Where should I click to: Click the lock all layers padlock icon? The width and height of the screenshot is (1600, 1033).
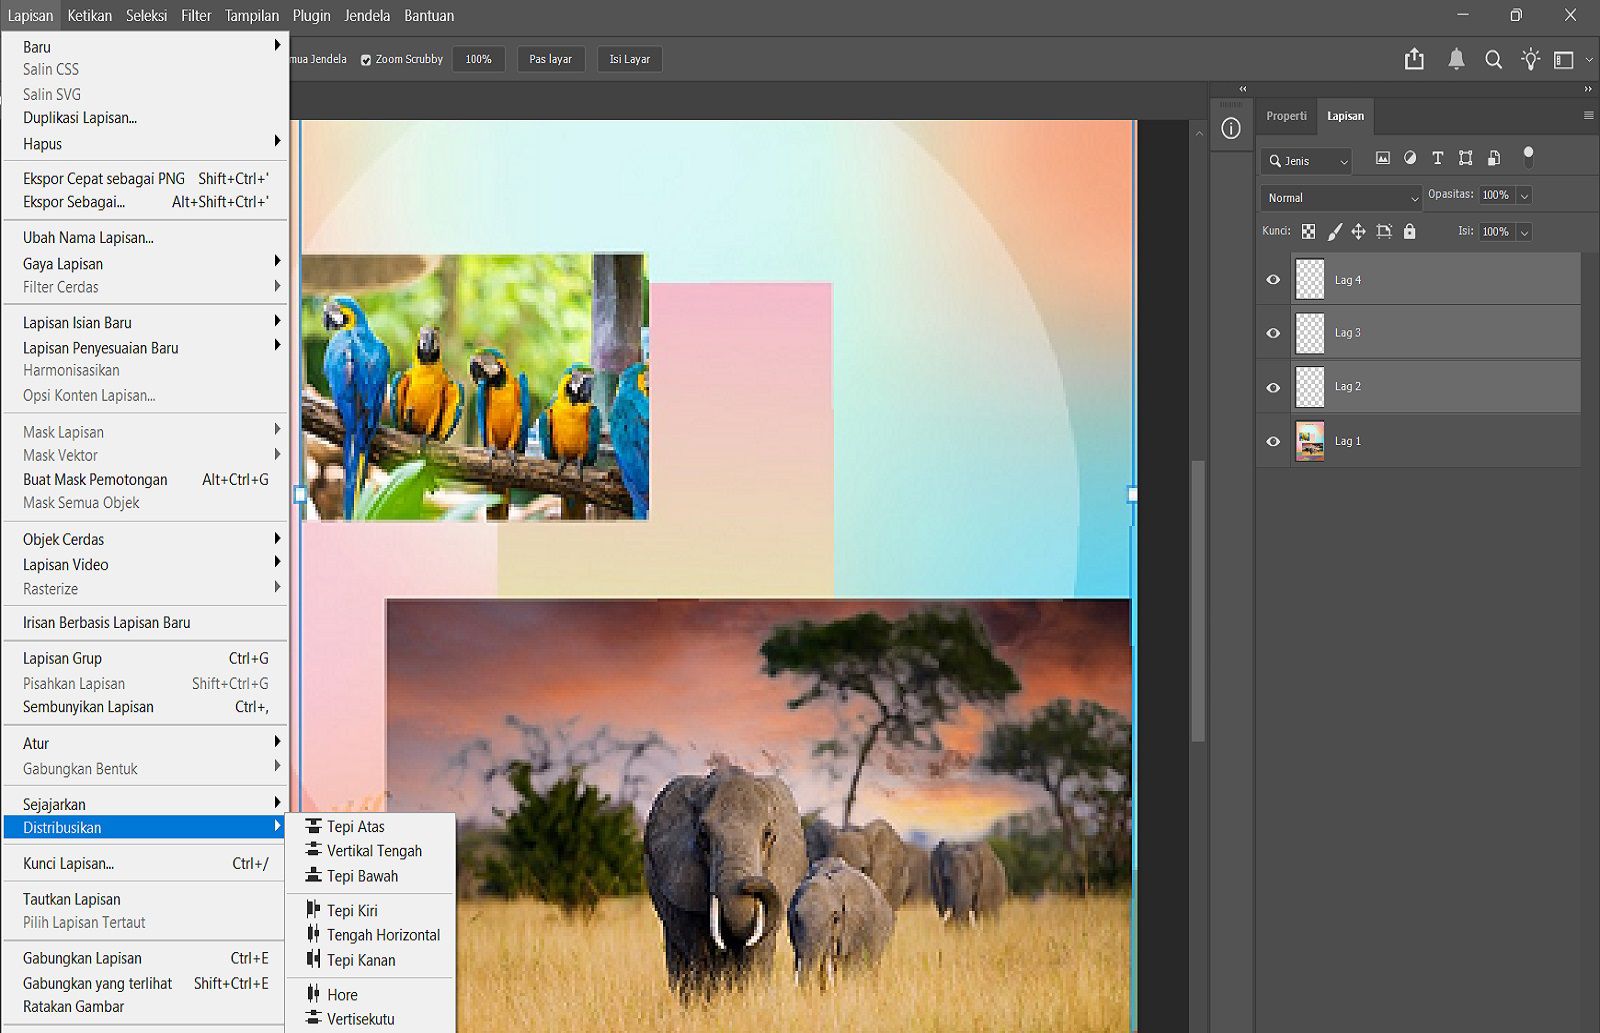[1409, 232]
